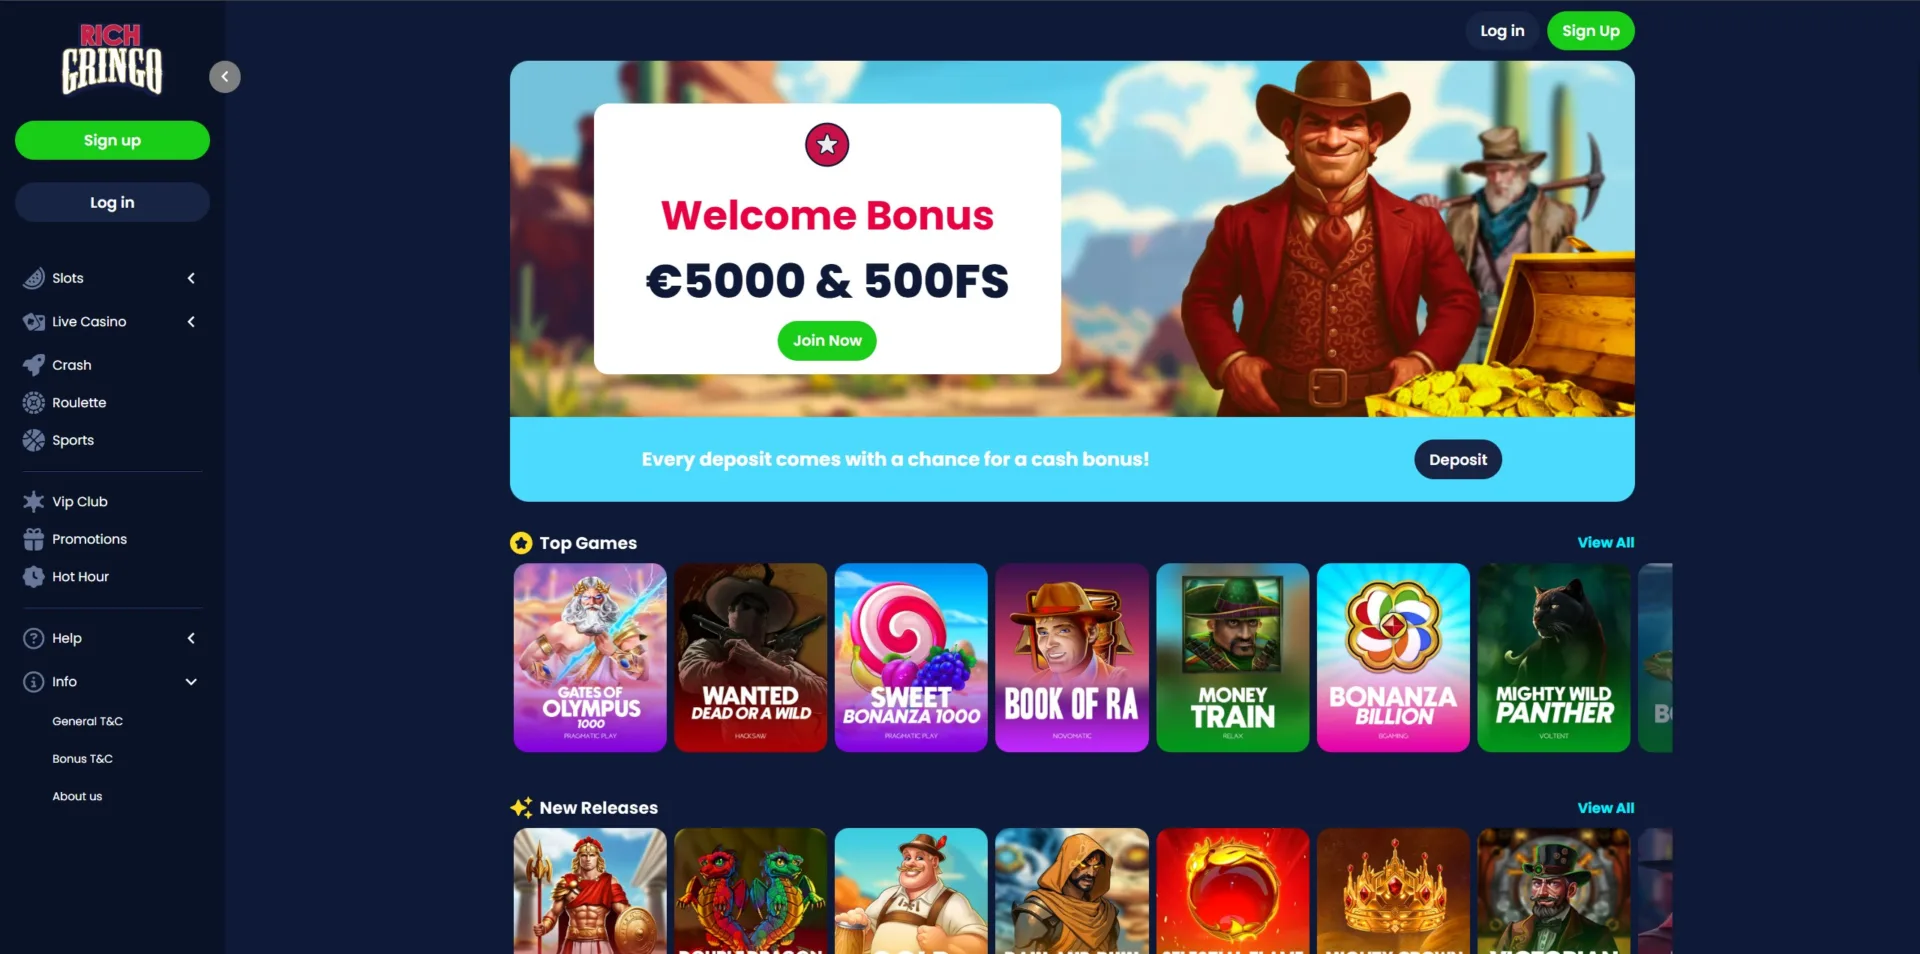
Task: Click the Vip Club star icon
Action: (x=34, y=502)
